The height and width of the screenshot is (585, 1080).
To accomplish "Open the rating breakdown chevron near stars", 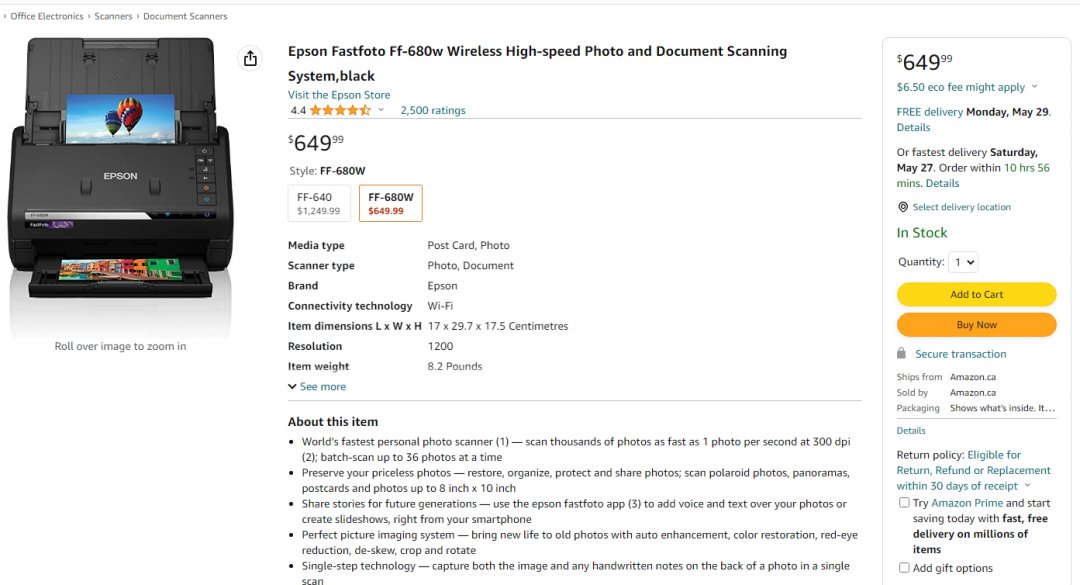I will [x=381, y=111].
